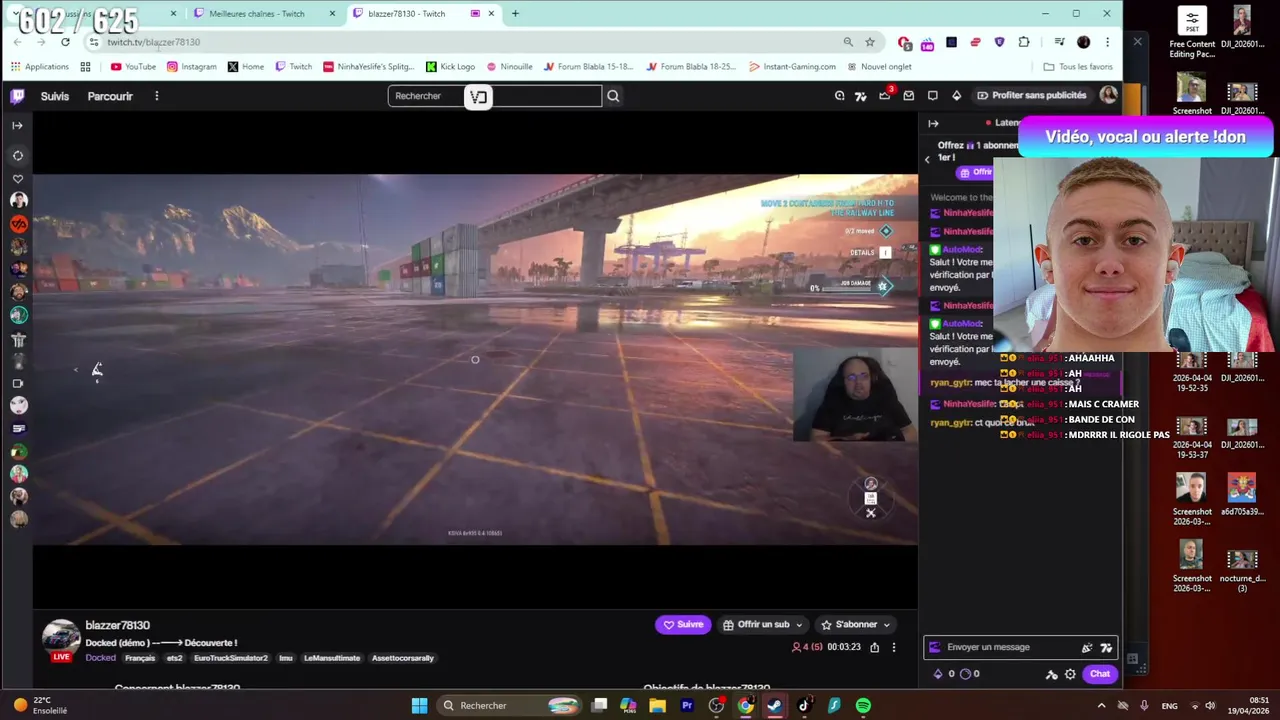Open the Docked game category link
Viewport: 1280px width, 720px height.
tap(100, 658)
